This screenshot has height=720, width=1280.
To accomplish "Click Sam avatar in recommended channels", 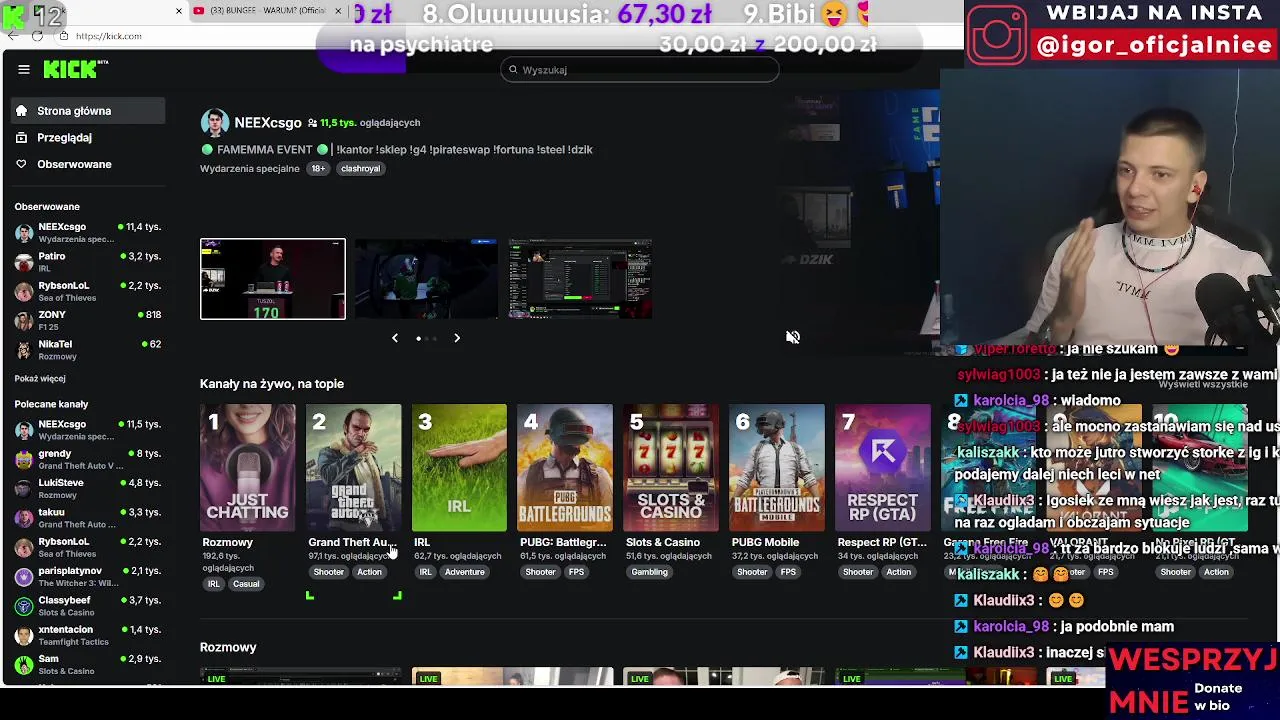I will (x=24, y=664).
